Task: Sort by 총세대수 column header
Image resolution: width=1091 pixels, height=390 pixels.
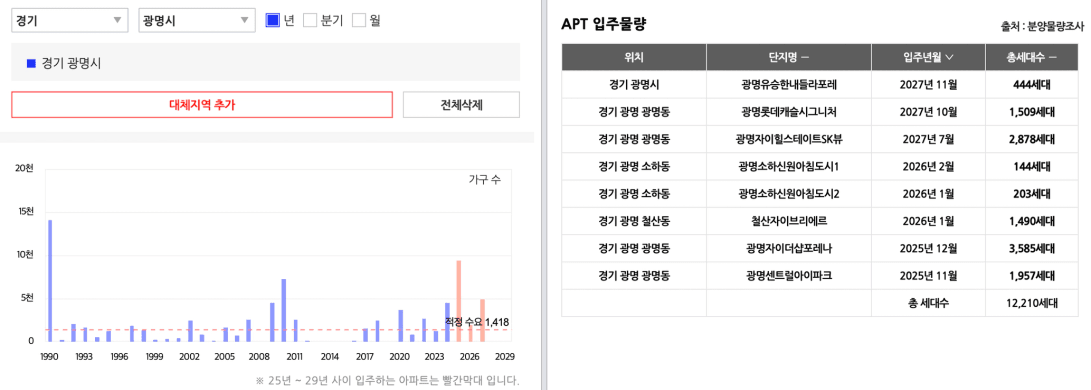Action: pos(1031,57)
